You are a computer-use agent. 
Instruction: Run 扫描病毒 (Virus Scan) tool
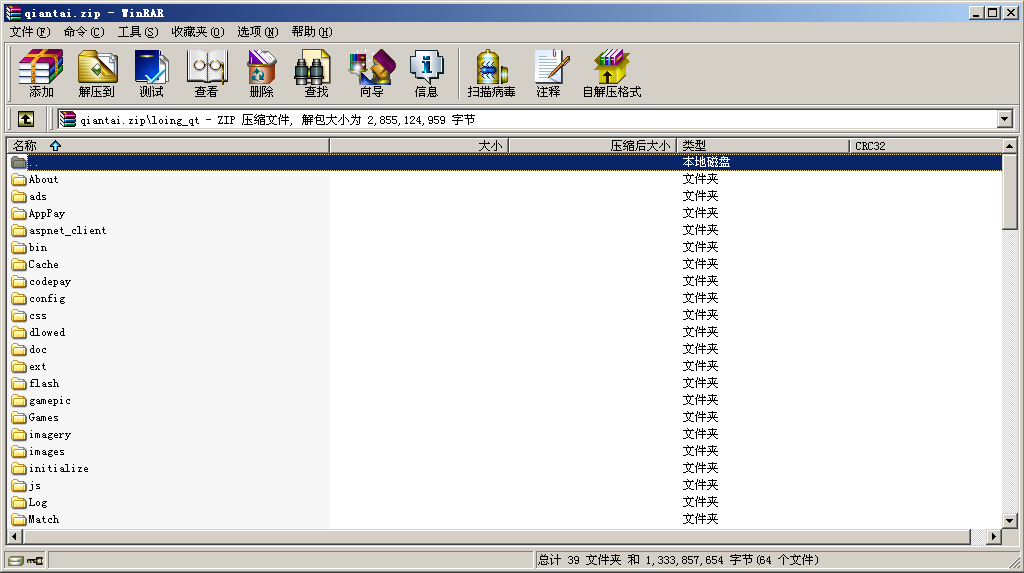click(491, 74)
